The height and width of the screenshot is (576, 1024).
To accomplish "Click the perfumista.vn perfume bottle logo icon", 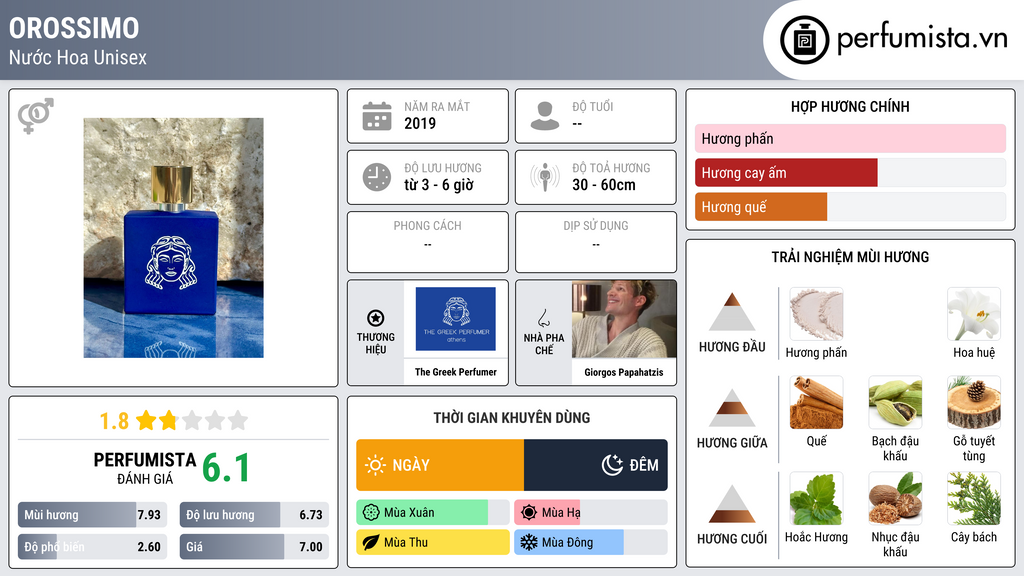I will (x=804, y=40).
